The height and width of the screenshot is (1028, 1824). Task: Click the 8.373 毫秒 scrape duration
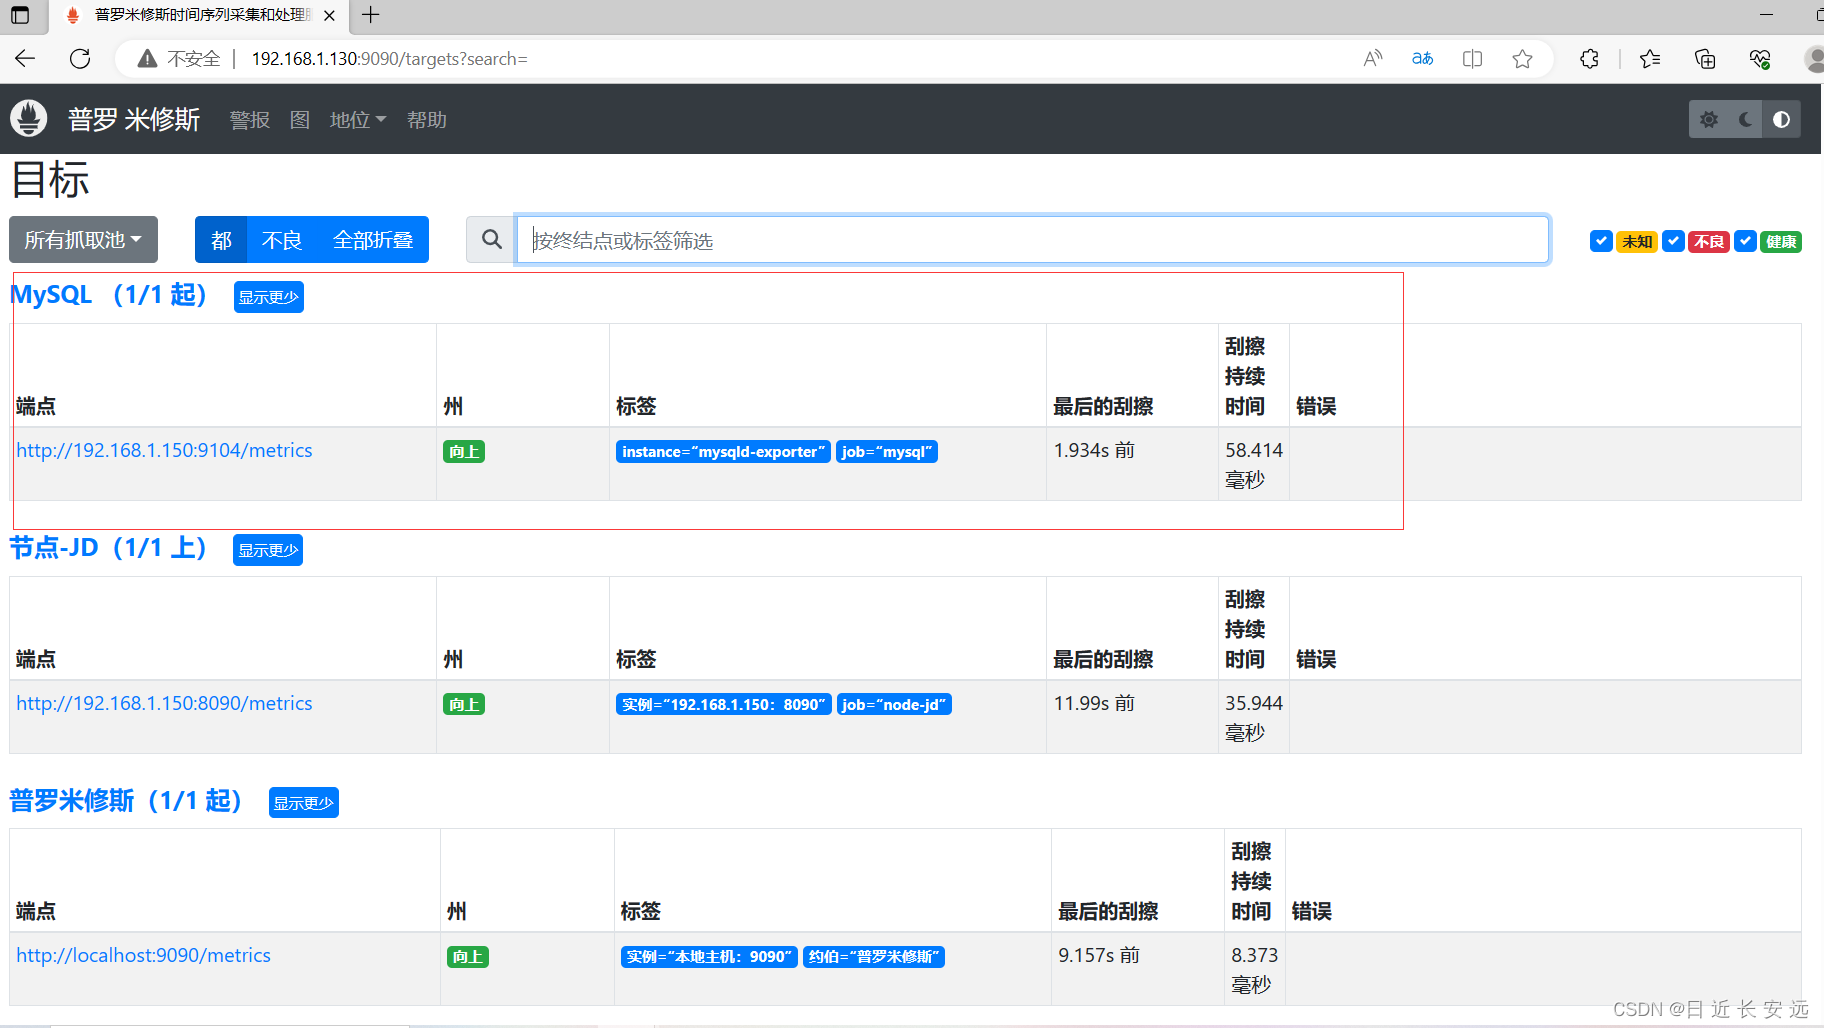[x=1255, y=970]
